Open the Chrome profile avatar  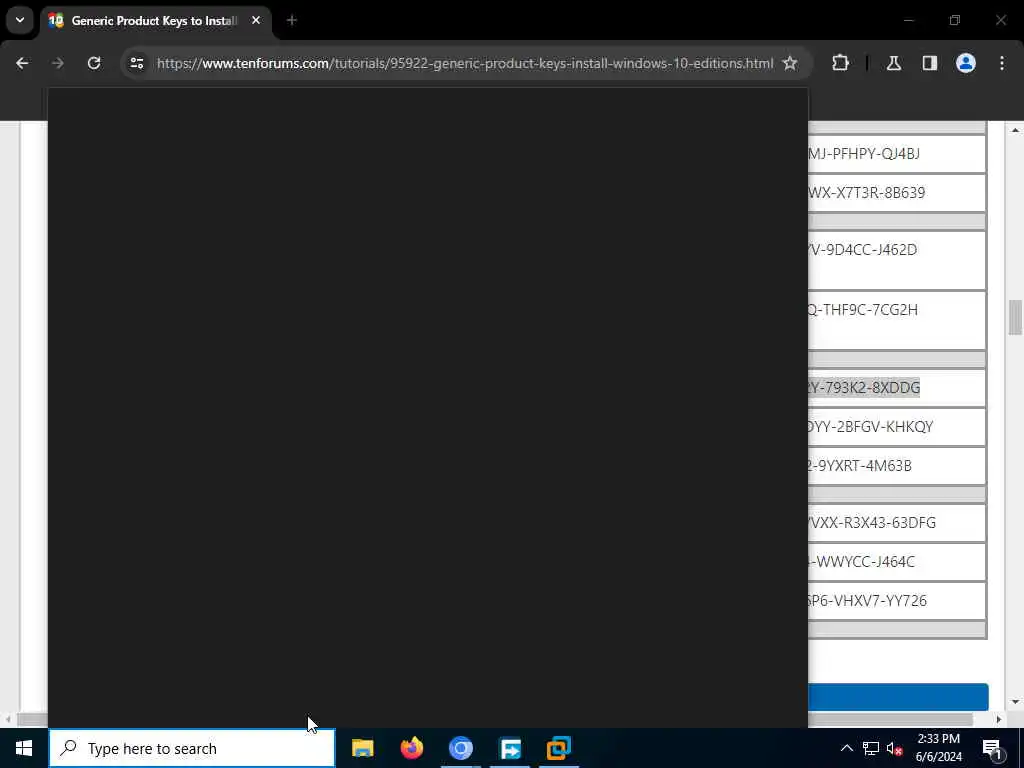966,63
